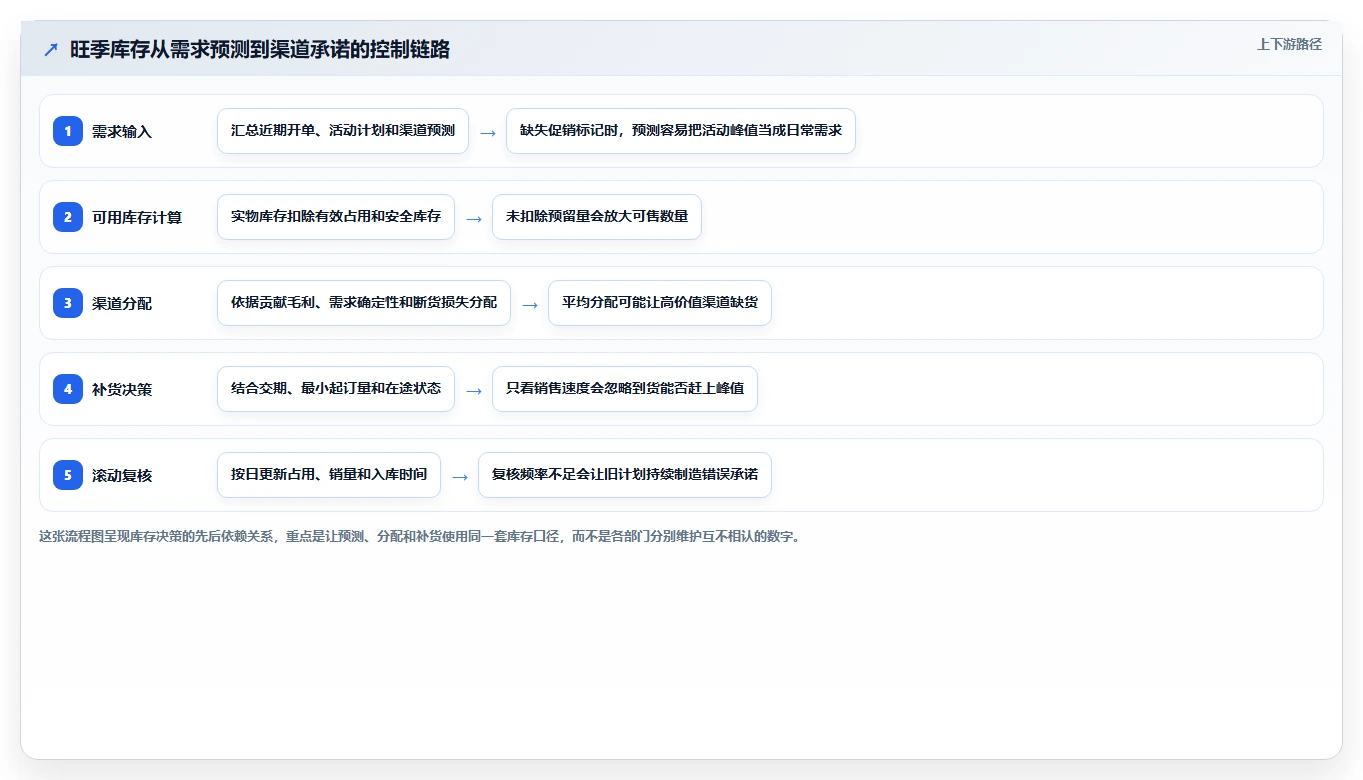Screen dimensions: 1363x780
Task: Open the 缺失促销标记时 risk box
Action: tap(681, 131)
